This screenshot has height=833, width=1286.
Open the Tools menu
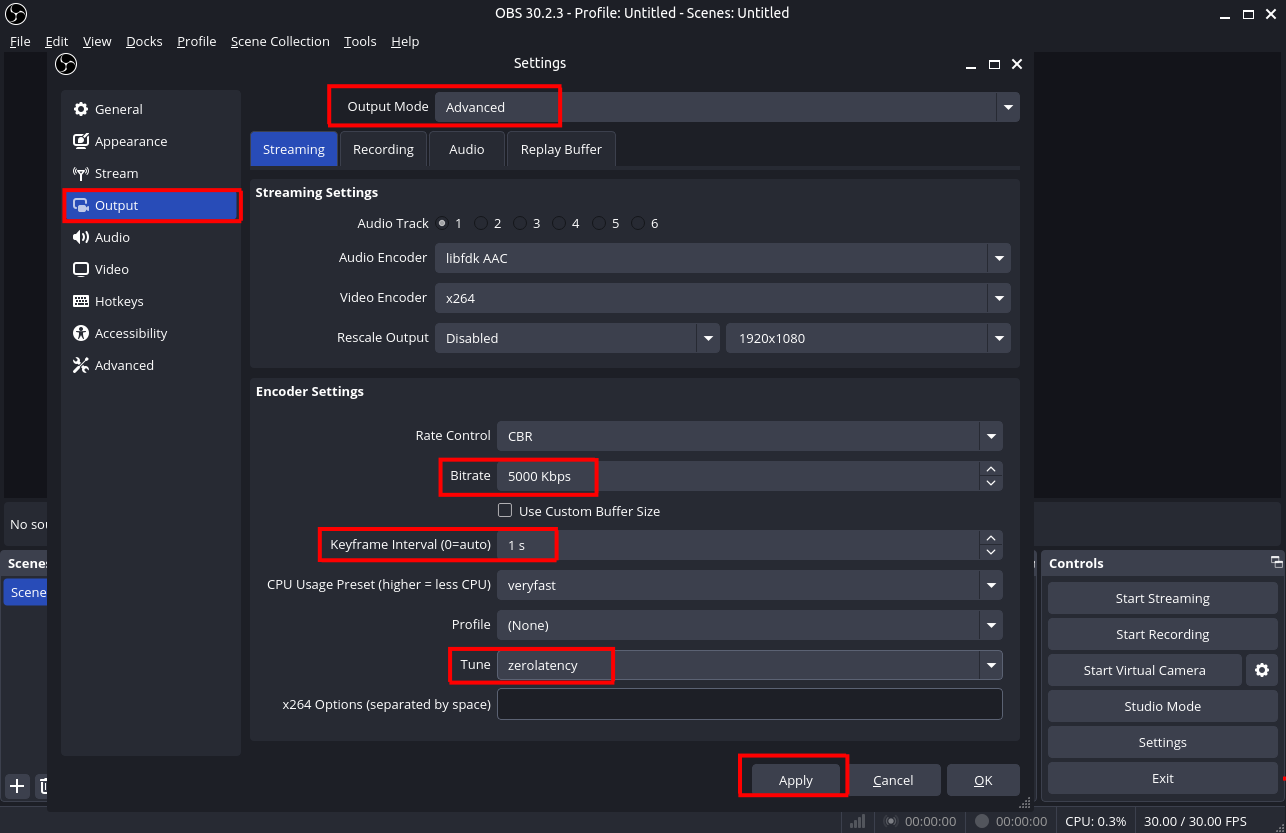pos(360,41)
